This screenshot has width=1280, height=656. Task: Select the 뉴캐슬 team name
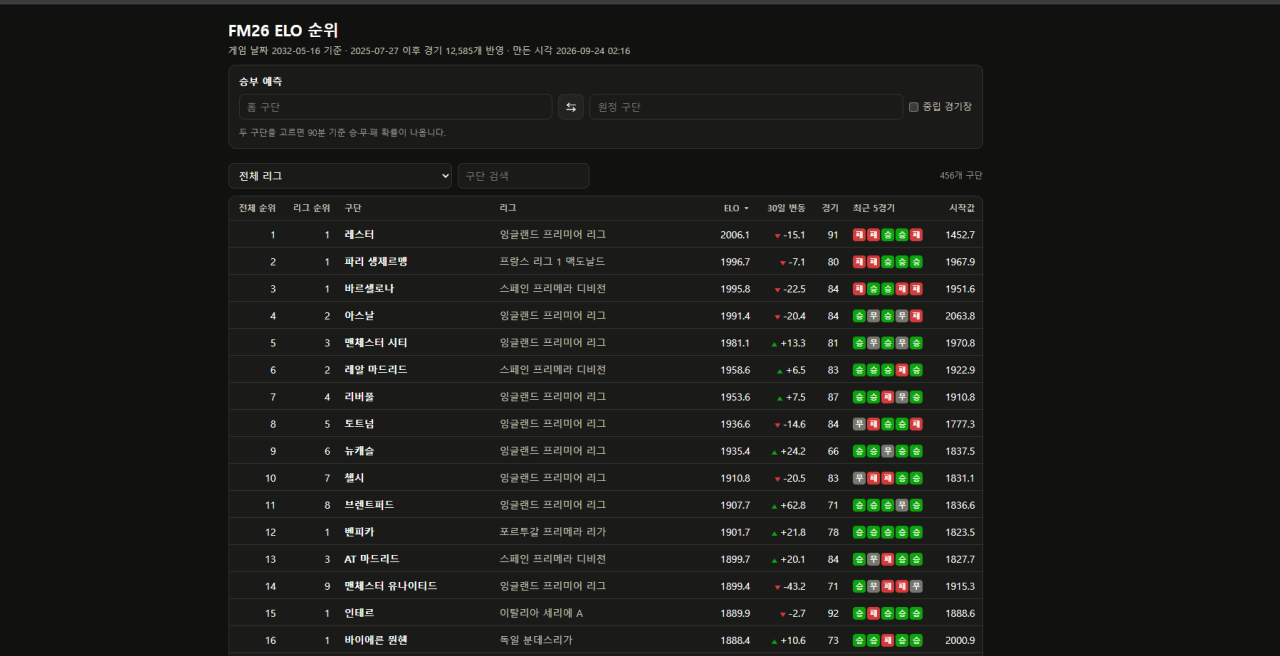359,451
